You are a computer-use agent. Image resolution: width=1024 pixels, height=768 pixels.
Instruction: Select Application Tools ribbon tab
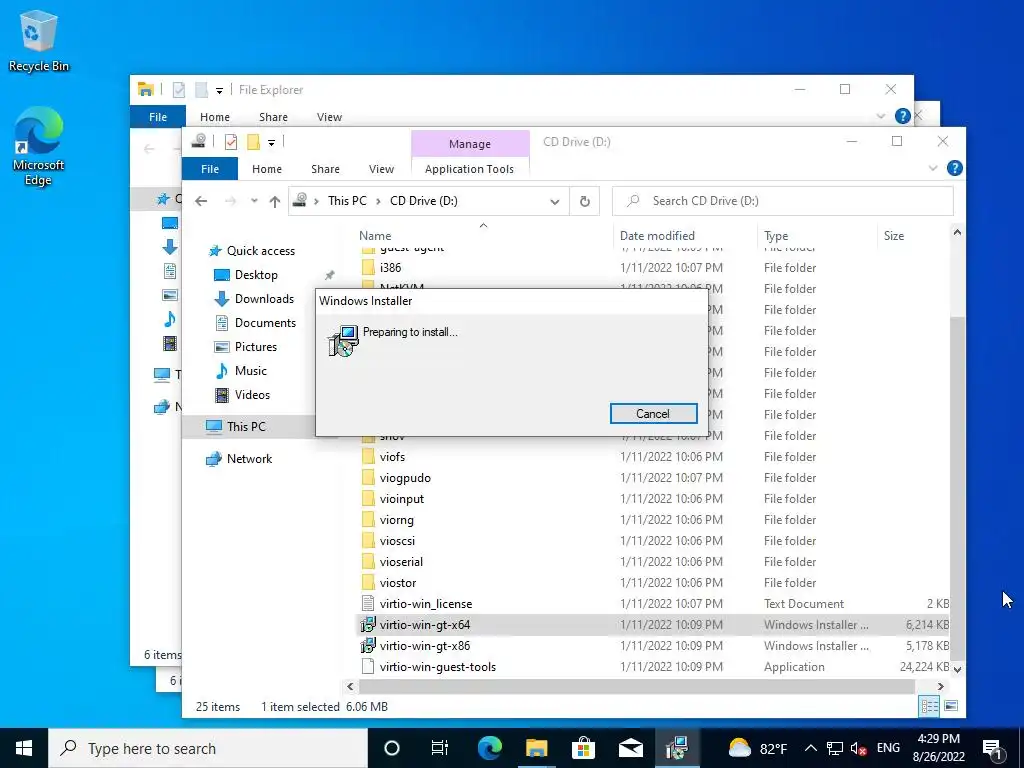(469, 168)
